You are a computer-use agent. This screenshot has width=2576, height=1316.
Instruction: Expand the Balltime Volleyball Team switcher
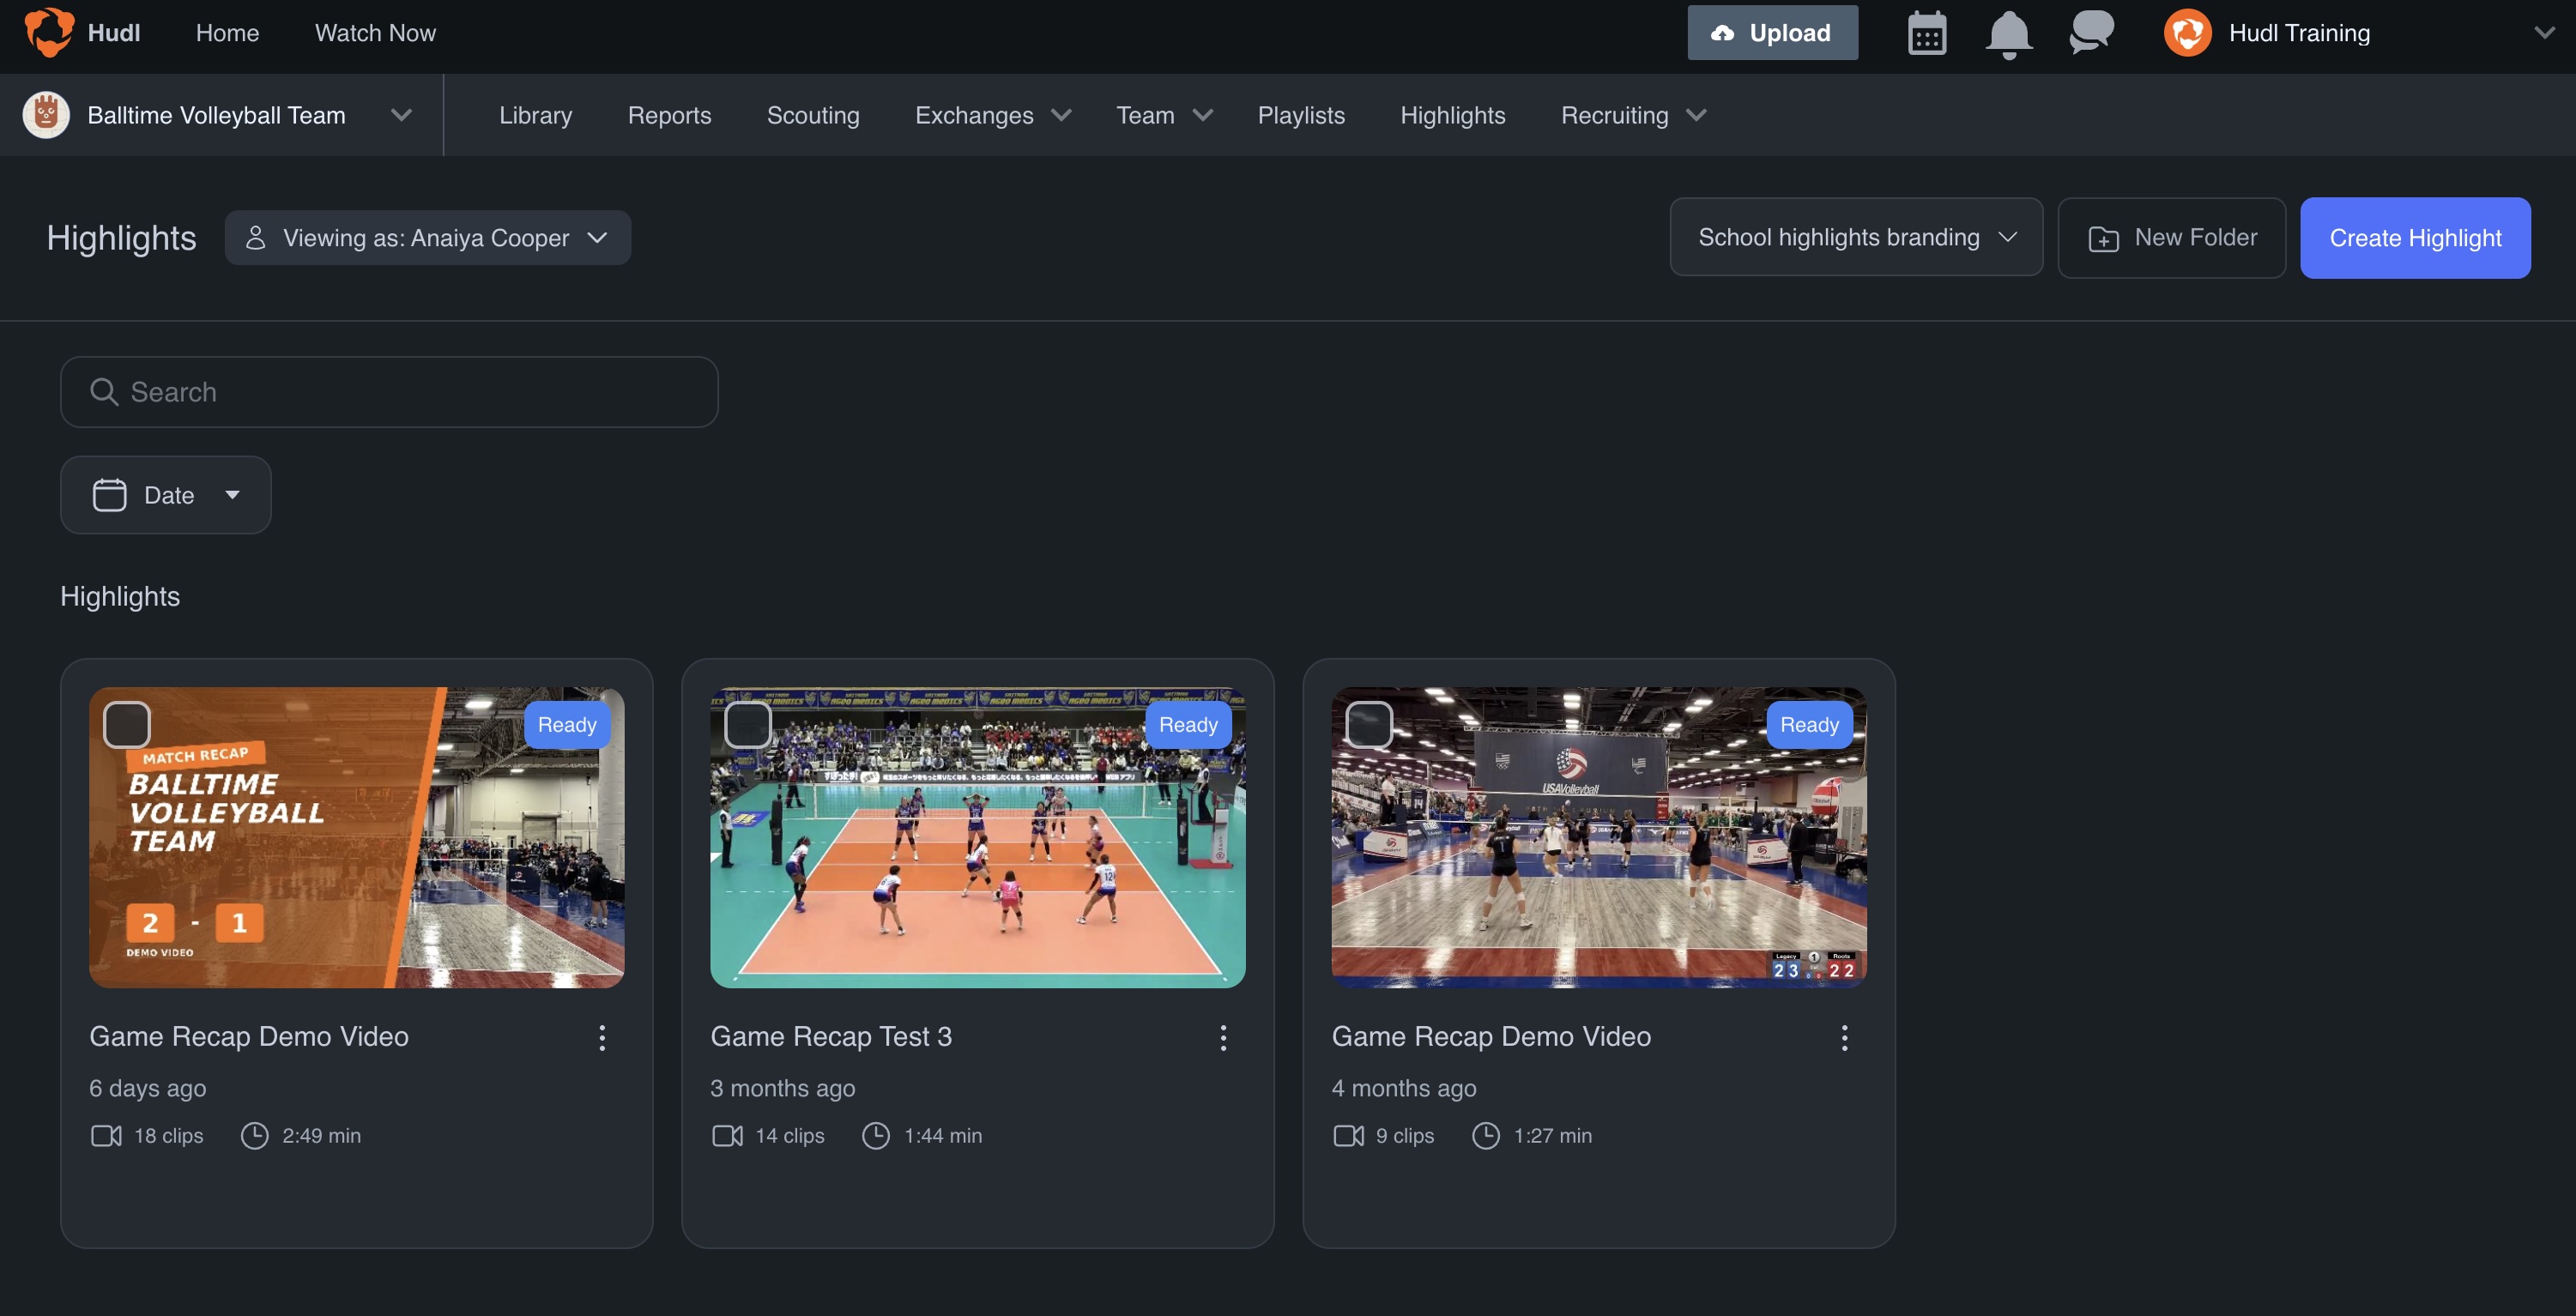[401, 115]
